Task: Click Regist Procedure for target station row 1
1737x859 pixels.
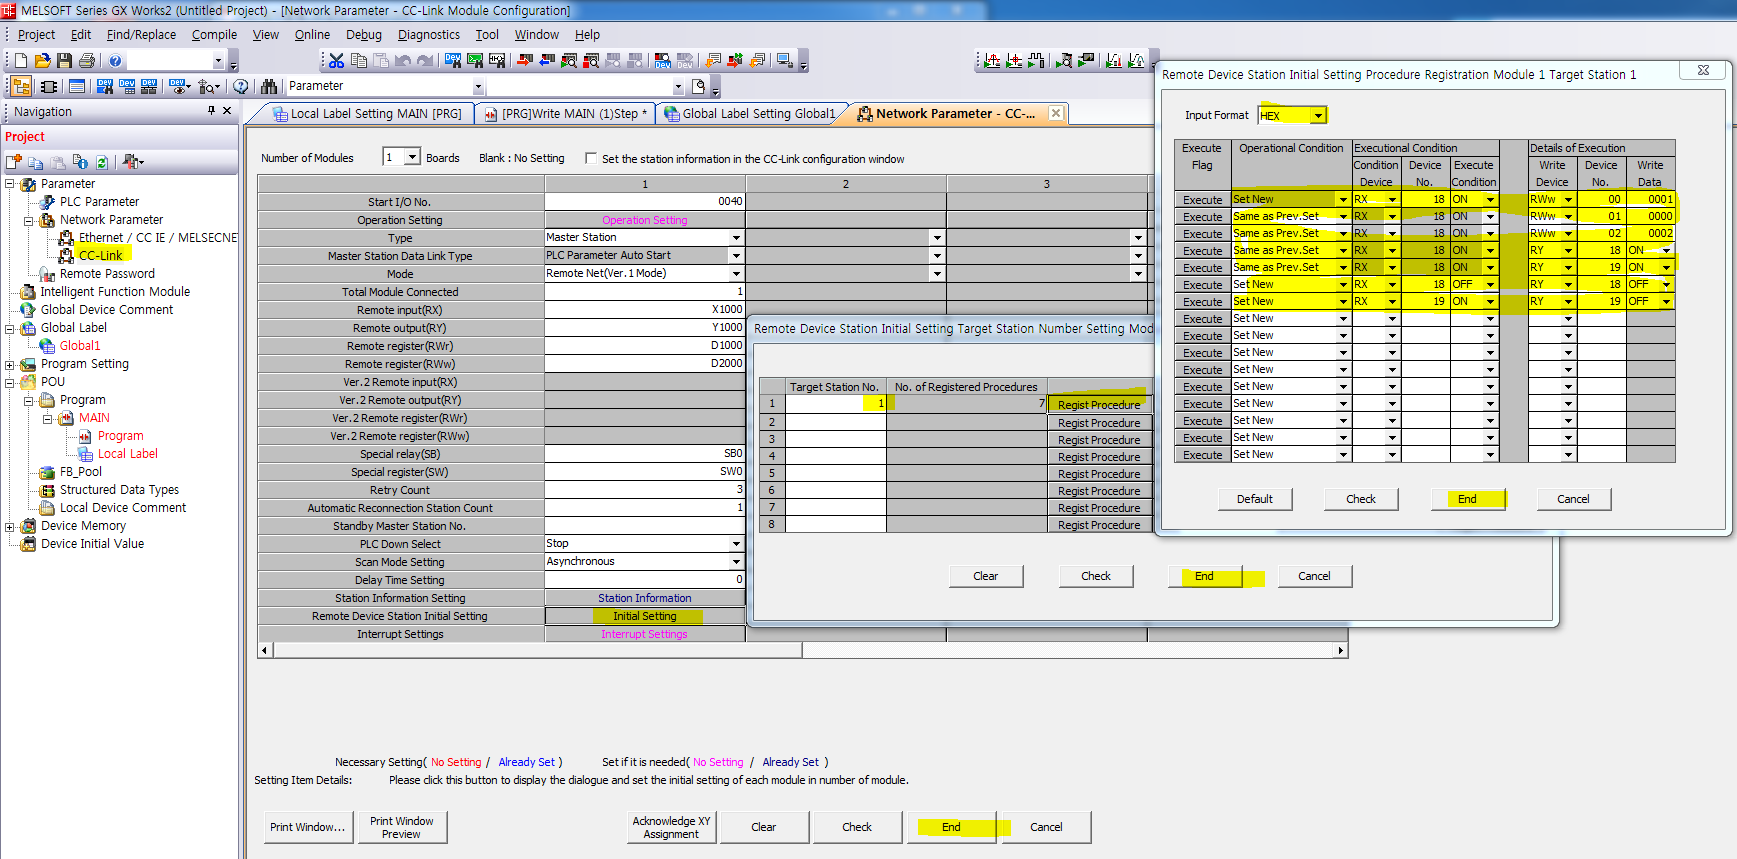Action: (x=1099, y=405)
